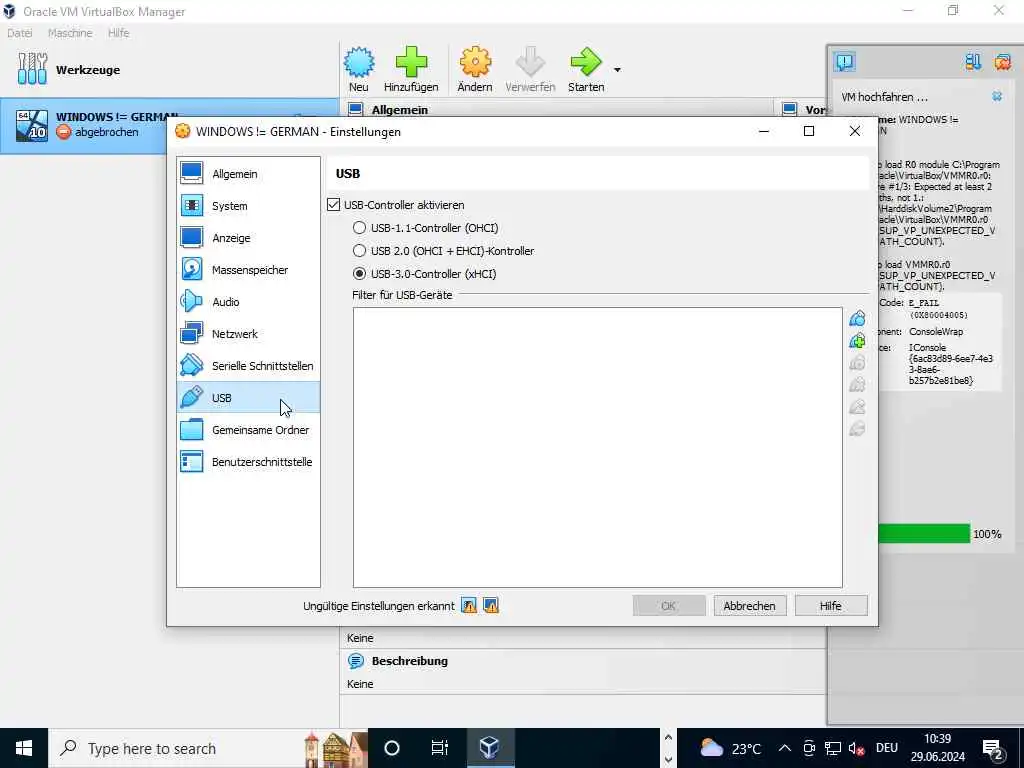Click the disabled OK button
This screenshot has height=768, width=1024.
[669, 605]
